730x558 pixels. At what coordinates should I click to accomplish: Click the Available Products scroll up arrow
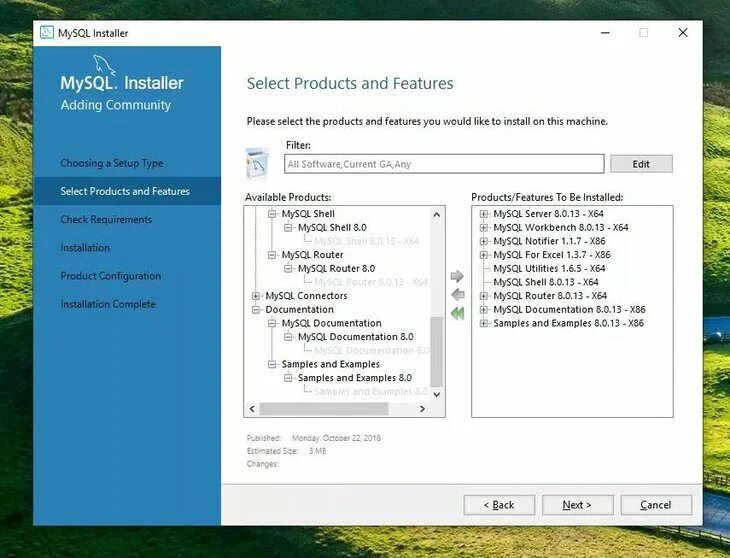(x=436, y=215)
